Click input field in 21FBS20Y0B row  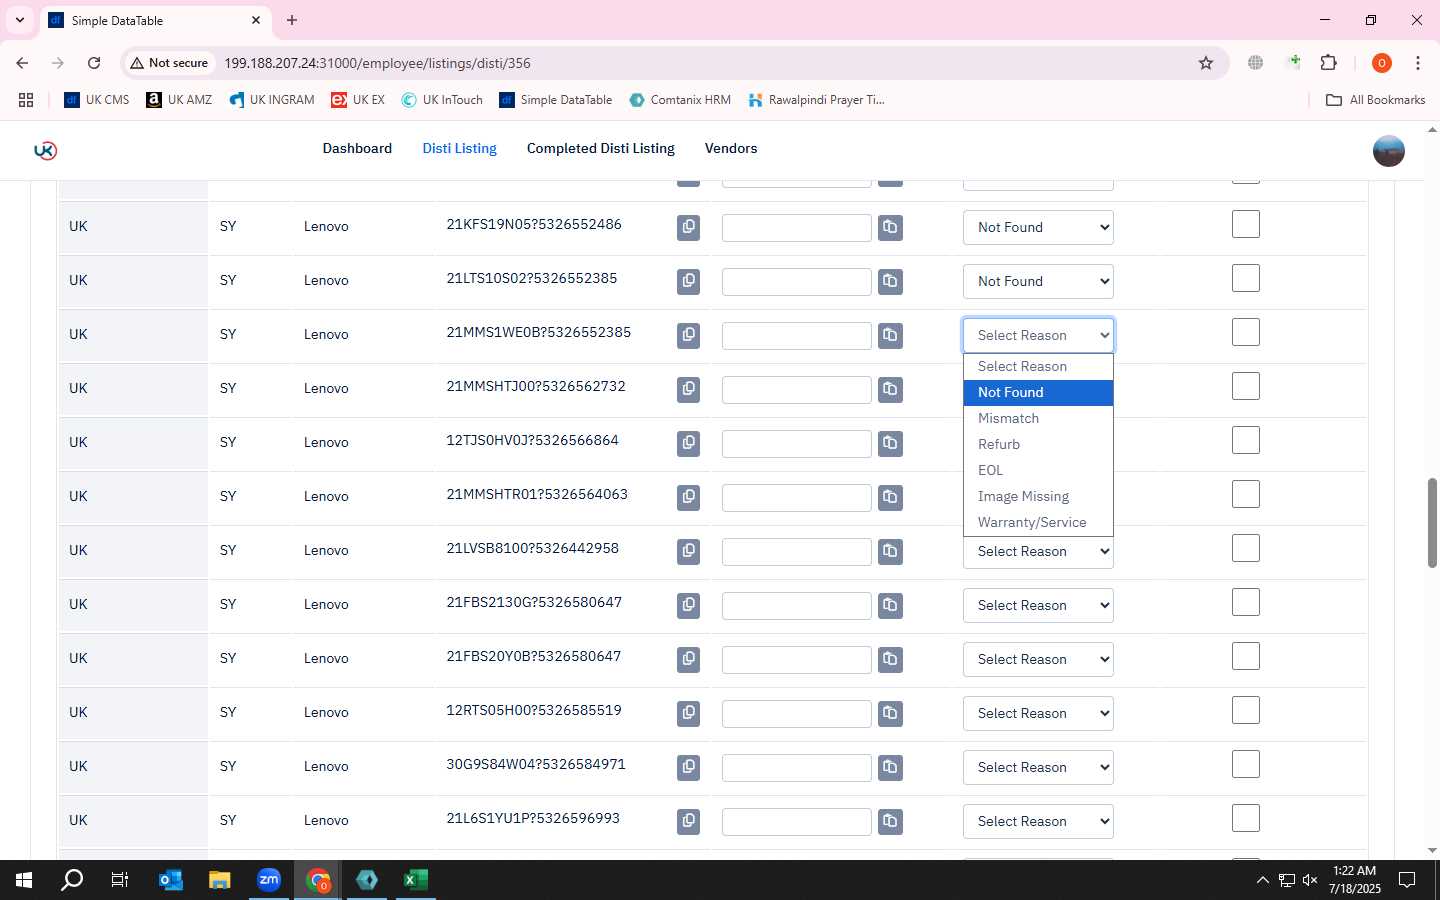click(796, 659)
